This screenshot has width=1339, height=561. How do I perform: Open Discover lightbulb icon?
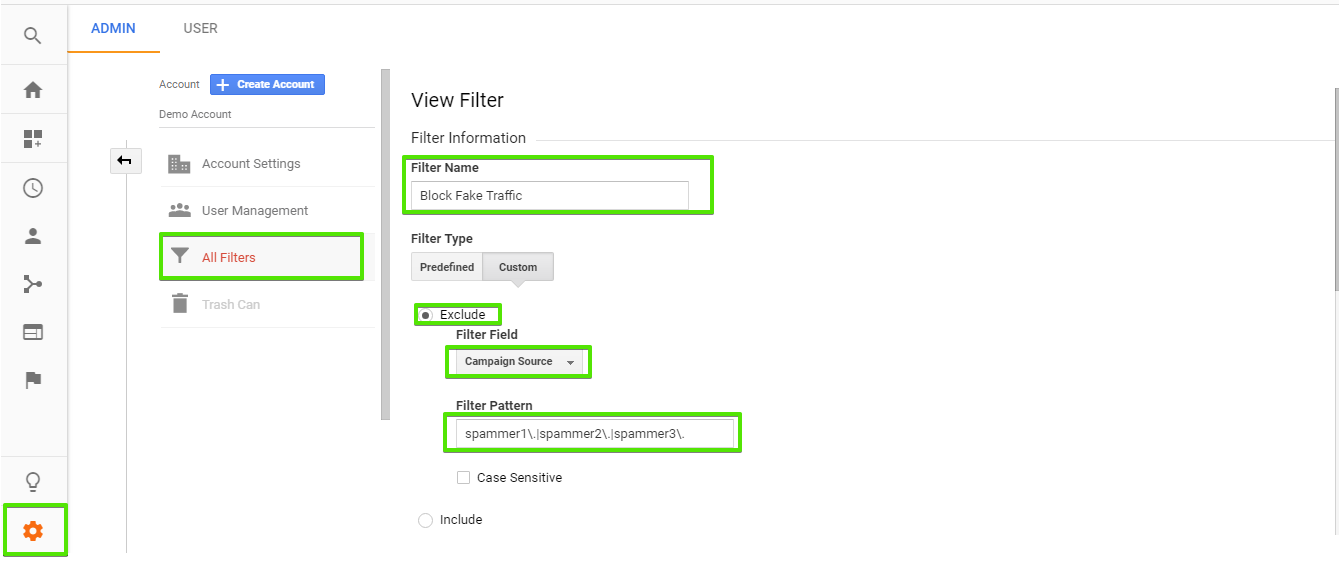[x=33, y=483]
